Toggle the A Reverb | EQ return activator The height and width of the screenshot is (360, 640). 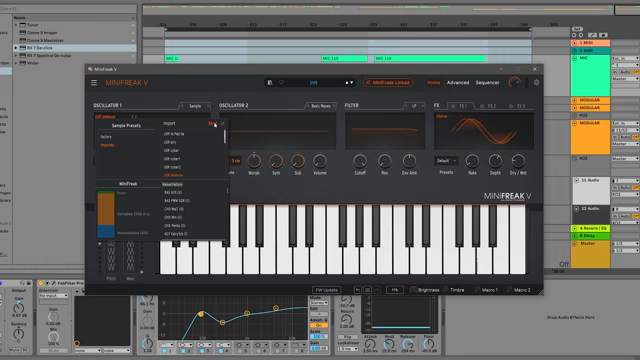coord(574,228)
